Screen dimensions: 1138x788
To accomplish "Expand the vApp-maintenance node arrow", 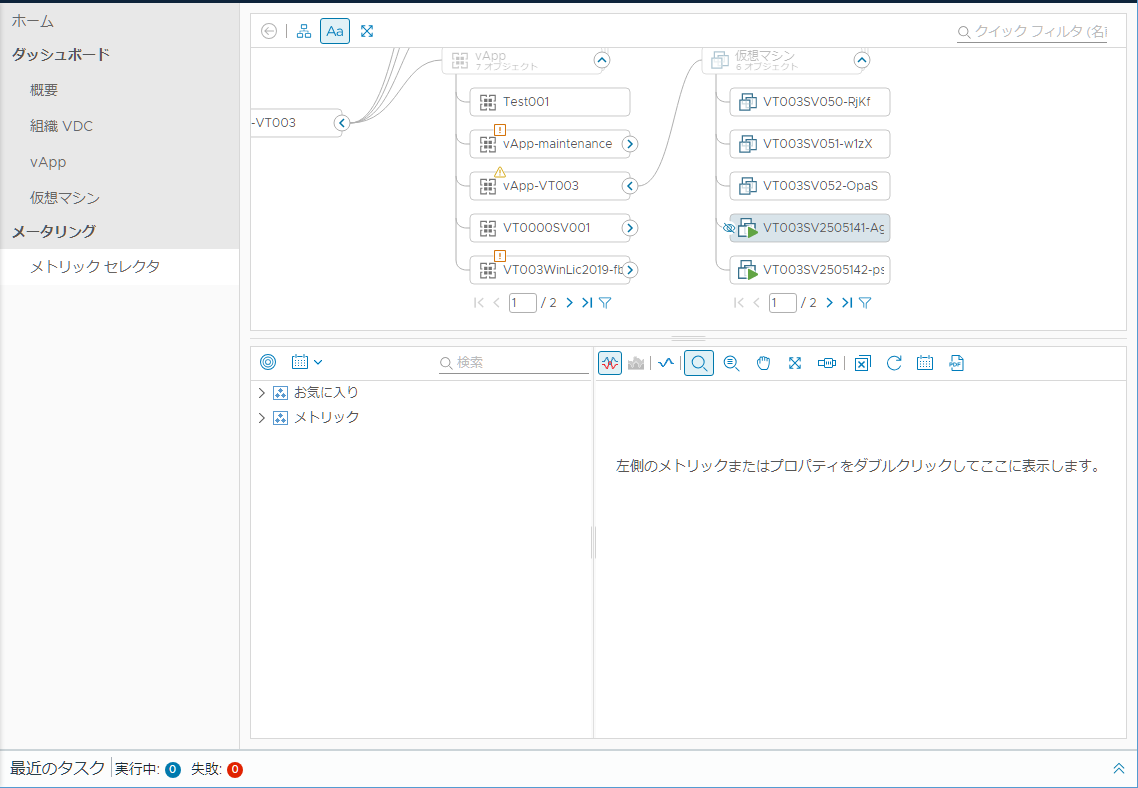I will click(630, 144).
